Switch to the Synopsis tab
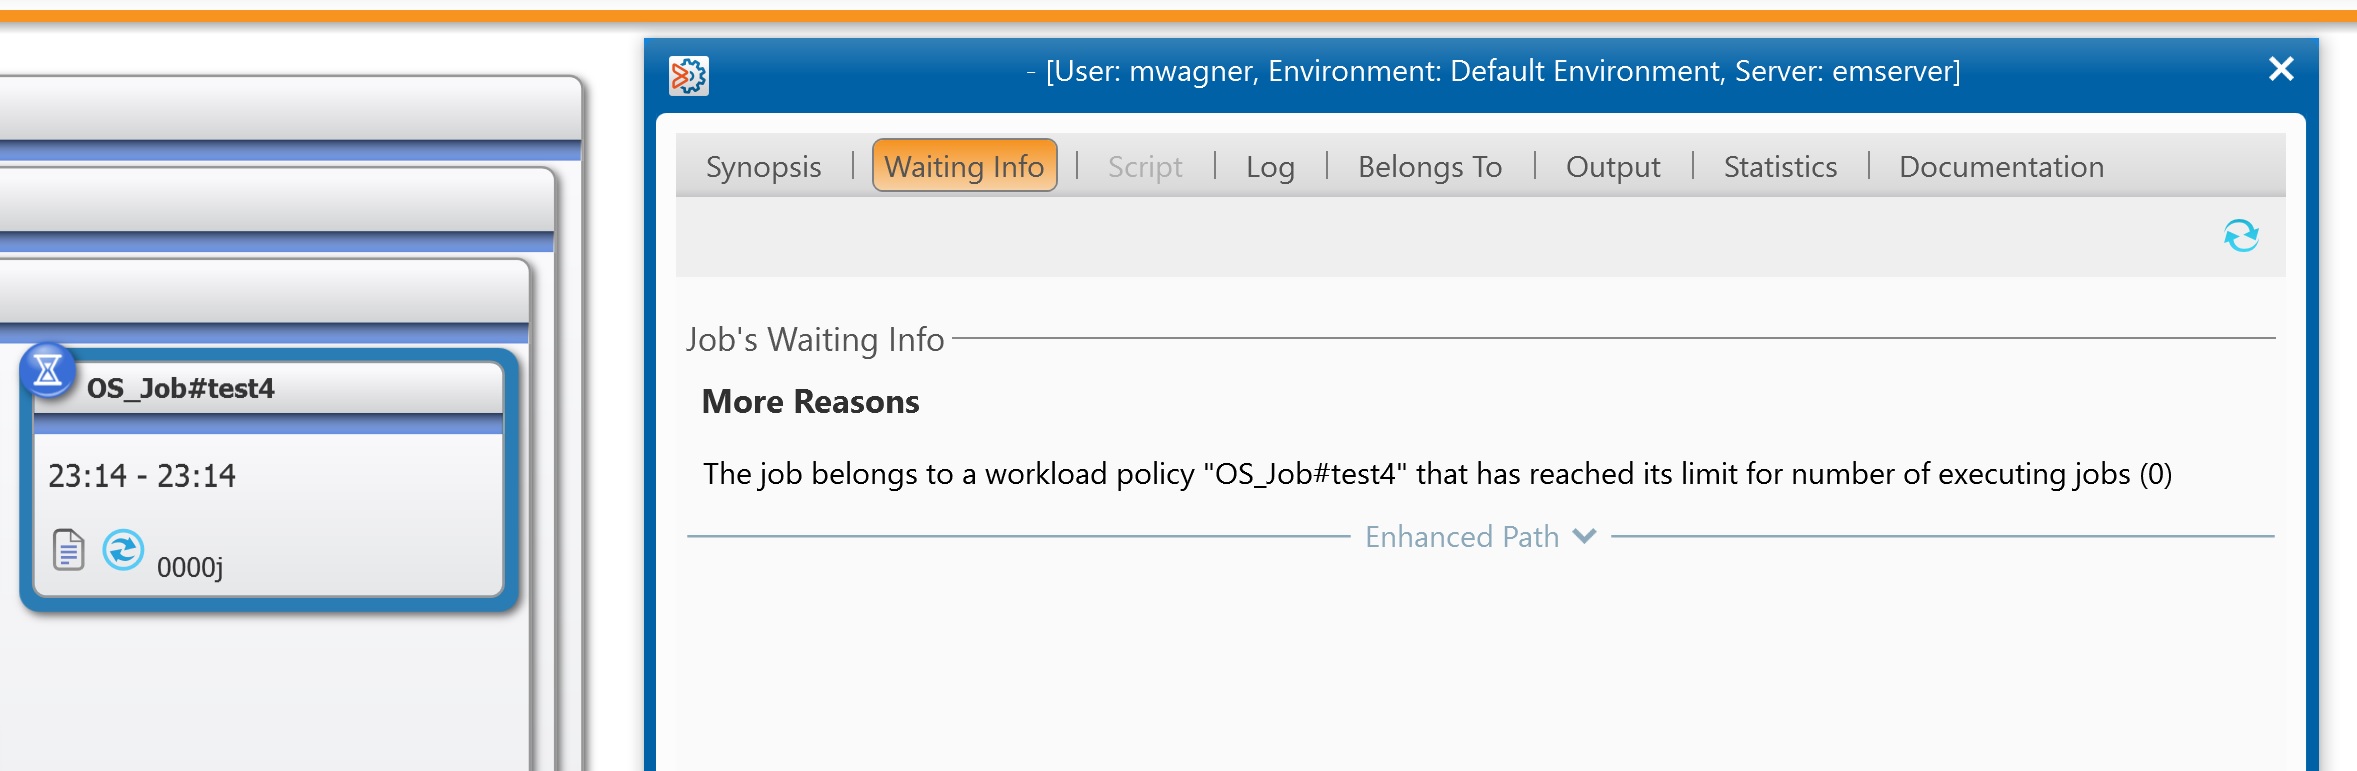The image size is (2357, 771). [763, 167]
